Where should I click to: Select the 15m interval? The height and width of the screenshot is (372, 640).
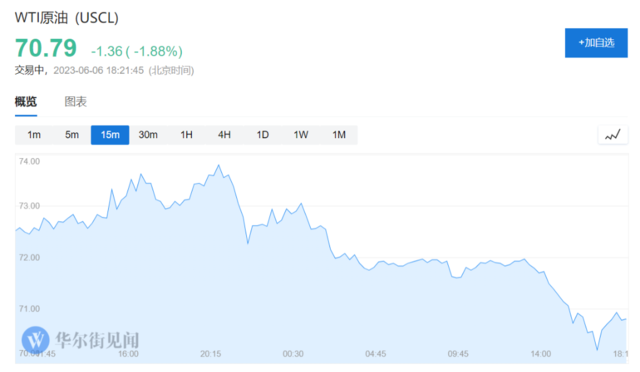click(x=110, y=135)
